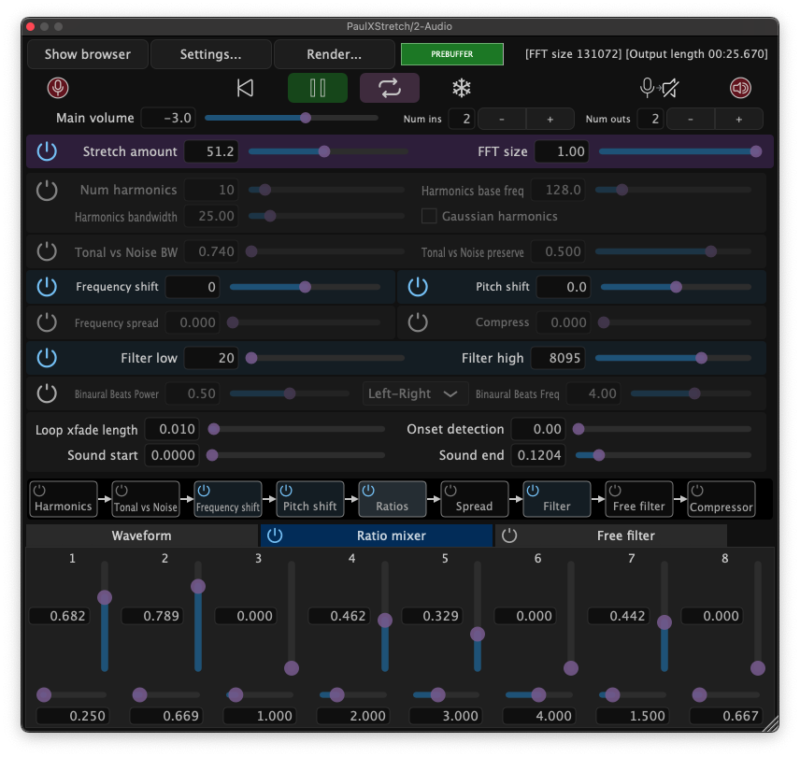
Task: Open the Settings... button
Action: pos(210,54)
